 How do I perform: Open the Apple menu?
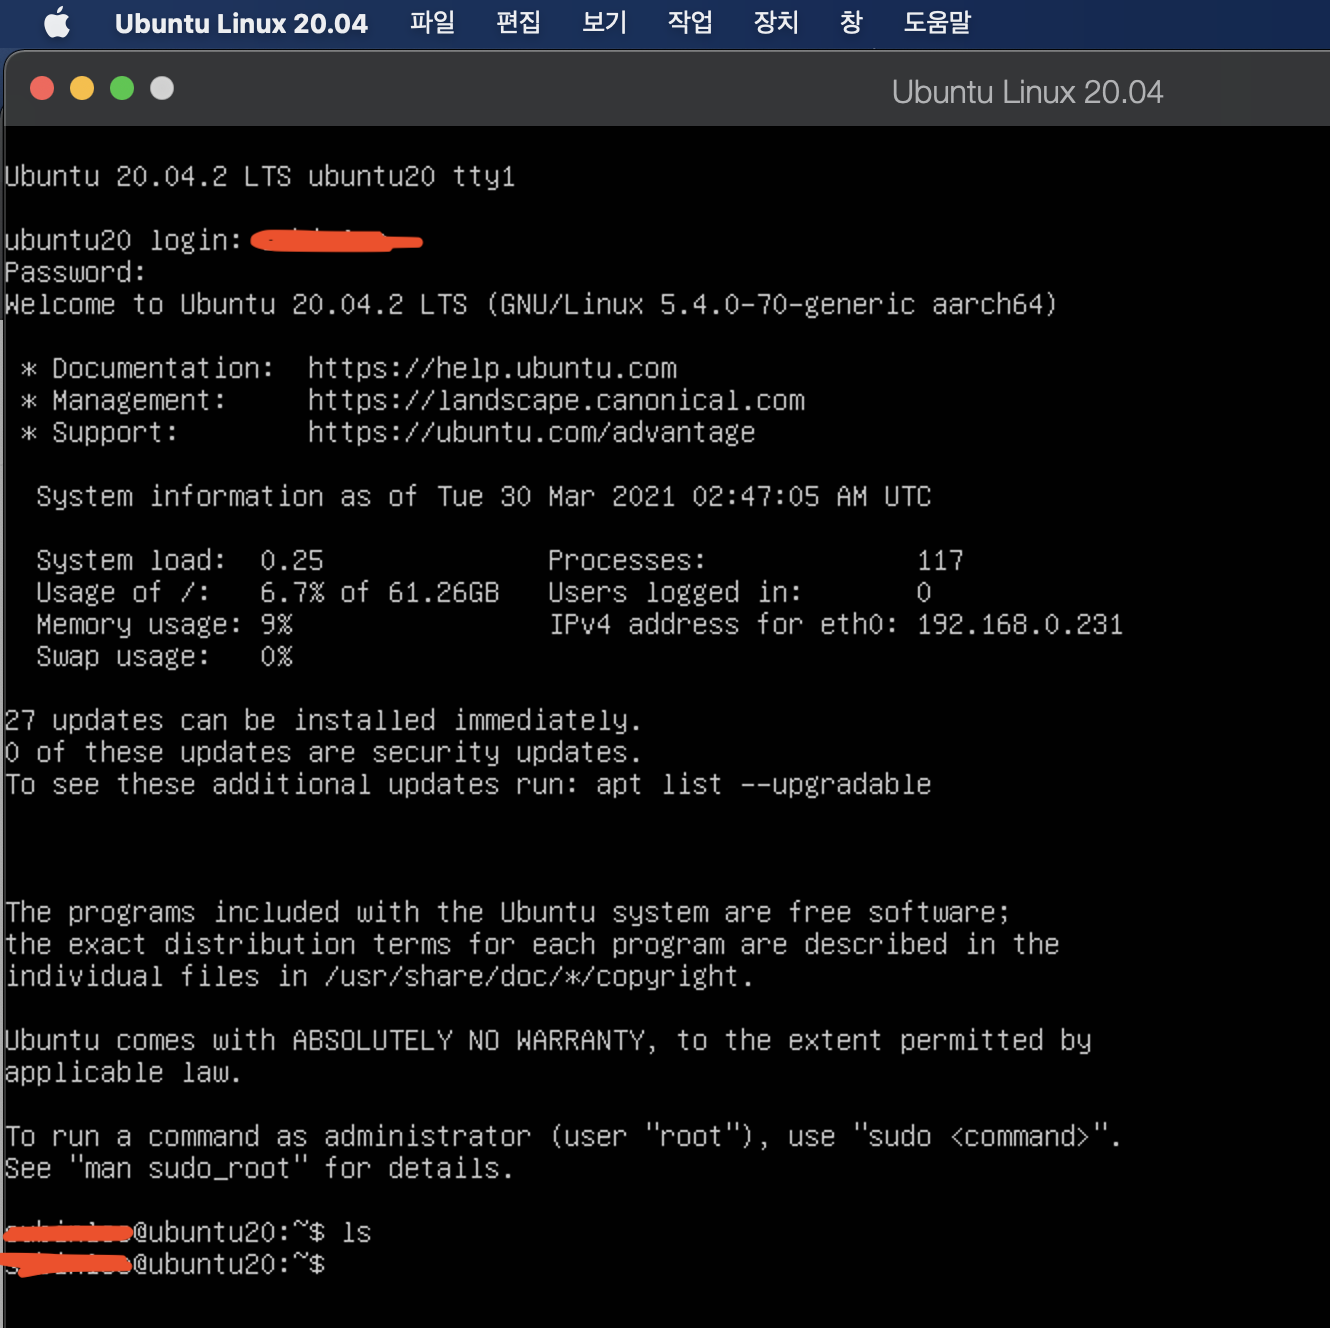pyautogui.click(x=57, y=22)
